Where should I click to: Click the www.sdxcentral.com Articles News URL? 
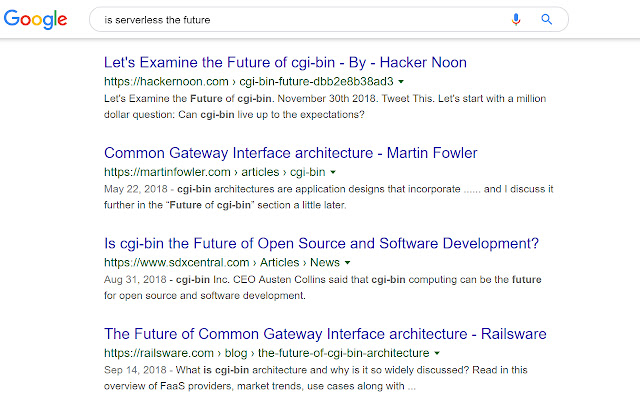tap(222, 262)
